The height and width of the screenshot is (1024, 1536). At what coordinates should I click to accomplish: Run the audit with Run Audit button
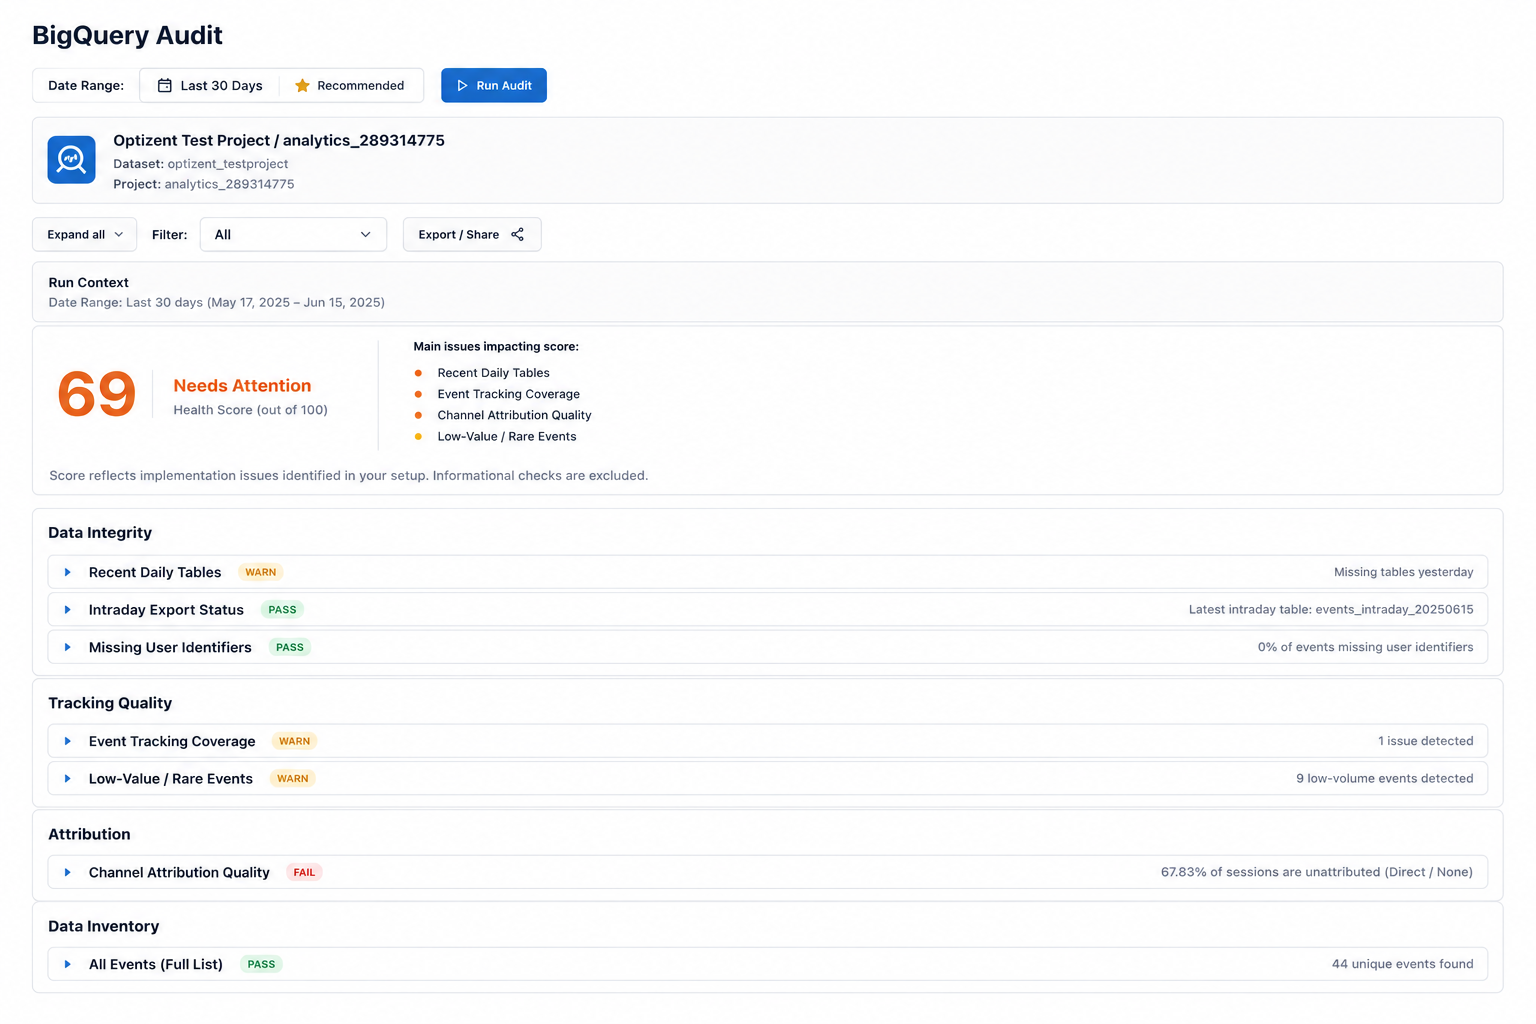[494, 85]
